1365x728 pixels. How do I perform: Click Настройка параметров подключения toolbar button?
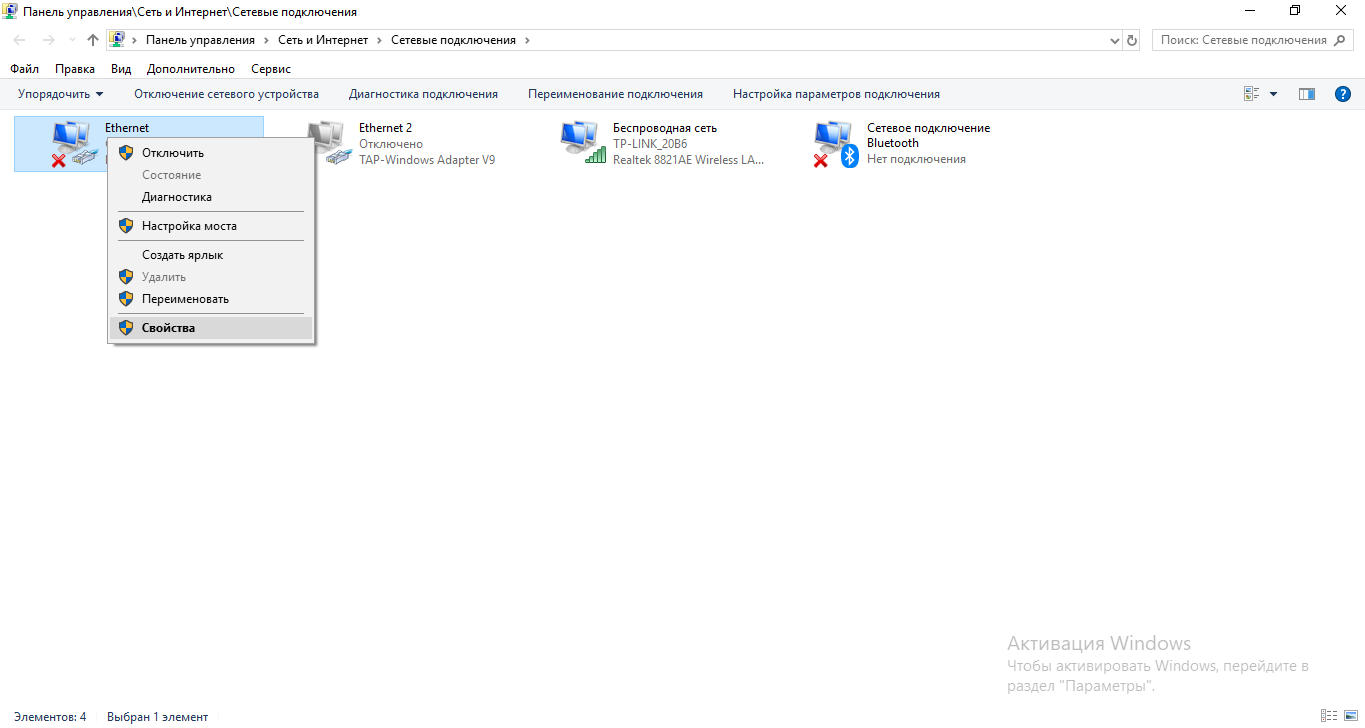pyautogui.click(x=836, y=94)
